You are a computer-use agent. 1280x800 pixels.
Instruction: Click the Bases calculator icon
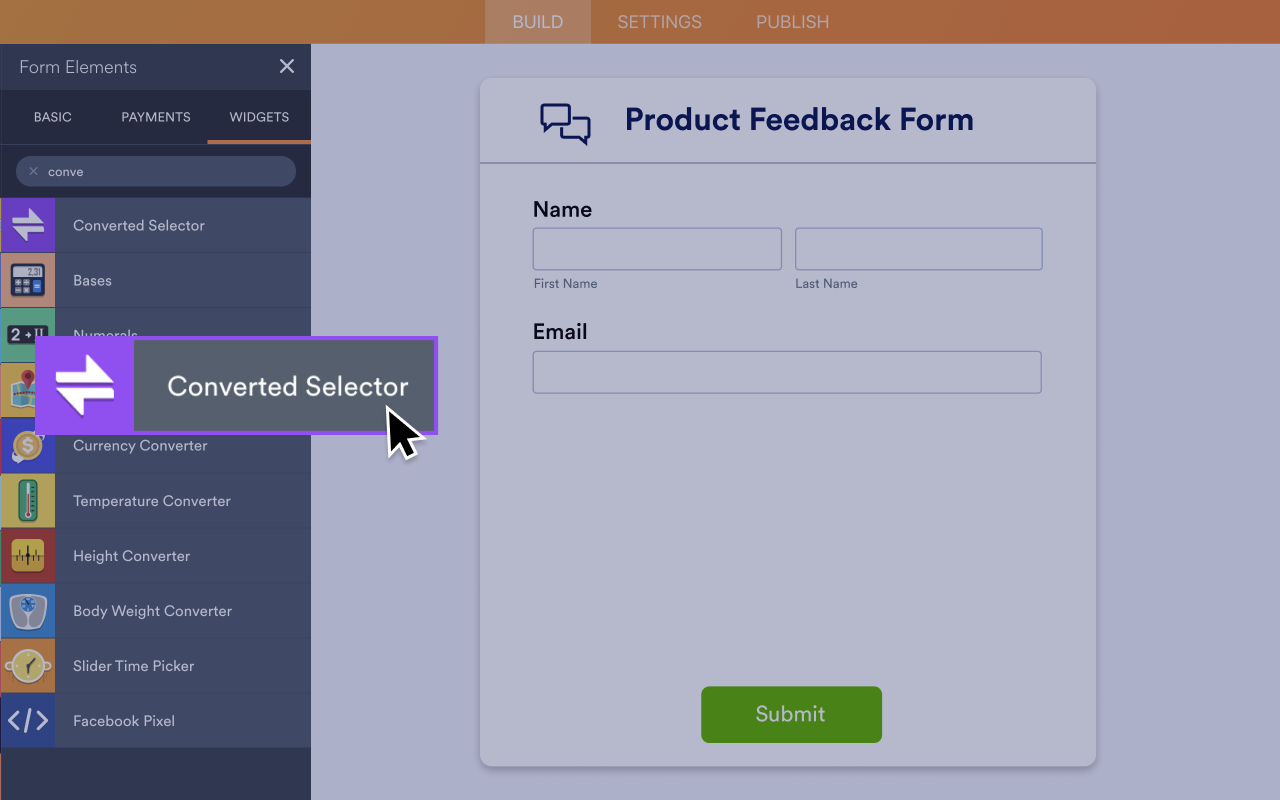(x=28, y=280)
